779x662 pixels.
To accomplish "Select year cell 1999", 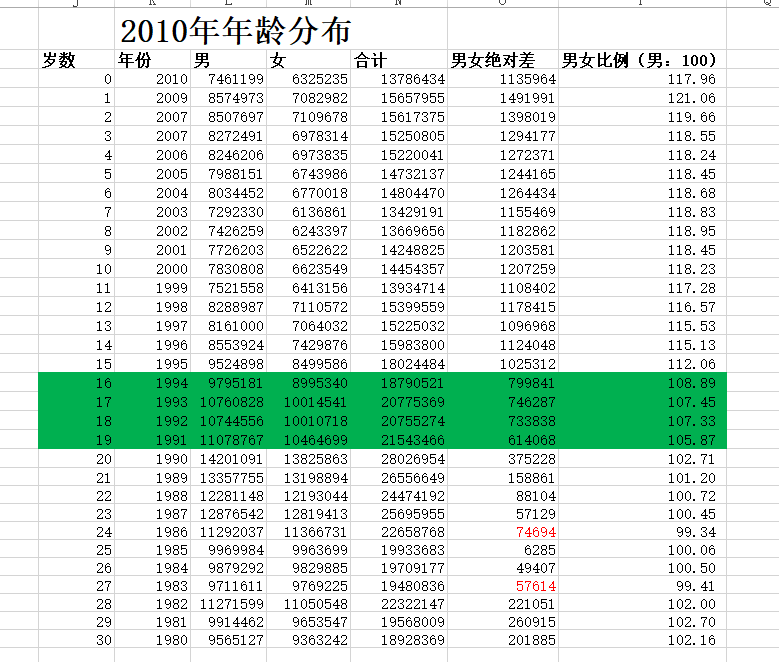I will [x=172, y=288].
